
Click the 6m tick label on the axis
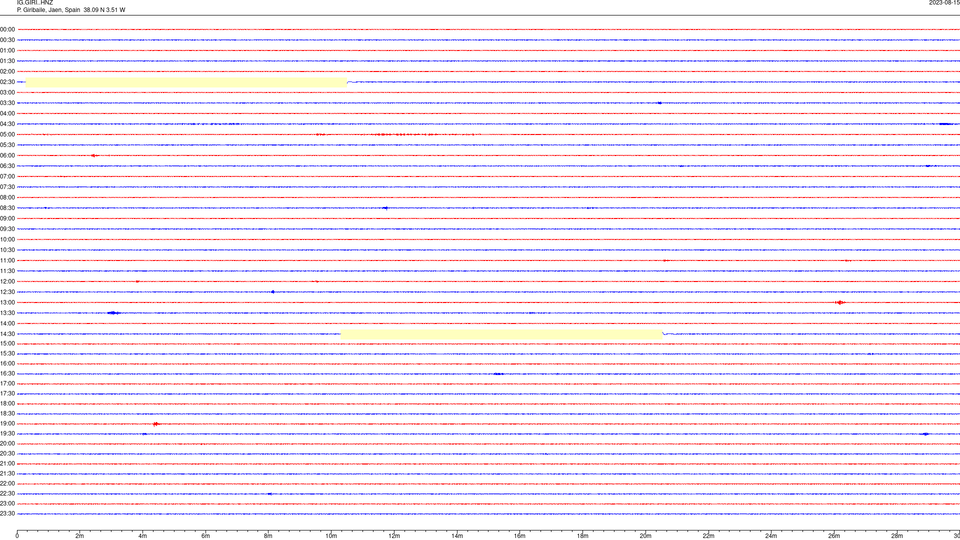206,536
